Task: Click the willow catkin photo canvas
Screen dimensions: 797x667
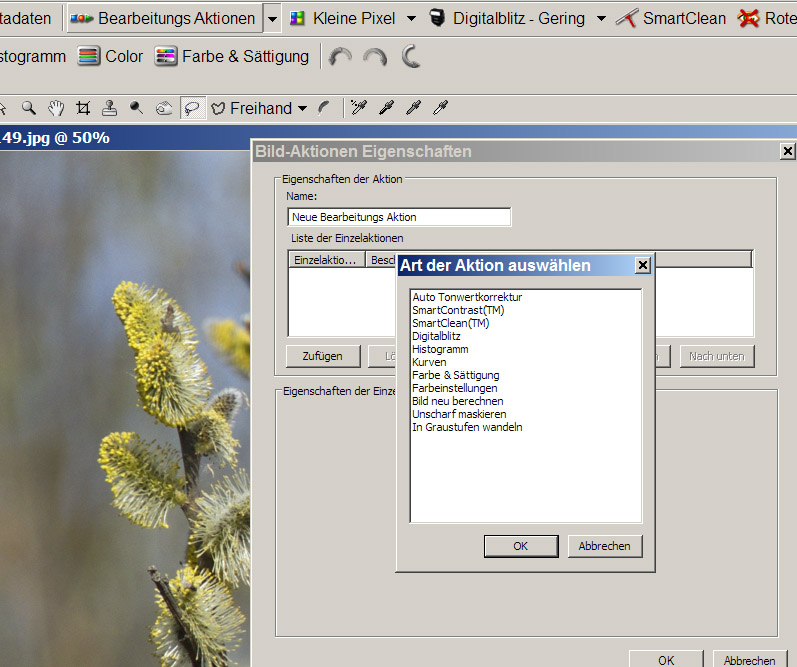Action: coord(125,408)
